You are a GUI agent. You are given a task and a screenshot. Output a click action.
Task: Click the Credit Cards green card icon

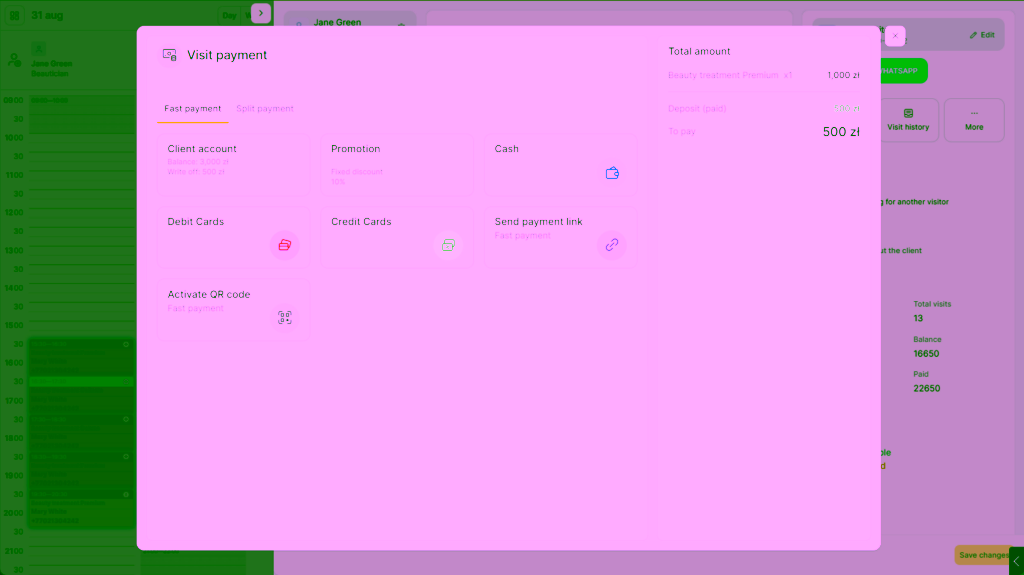[448, 245]
